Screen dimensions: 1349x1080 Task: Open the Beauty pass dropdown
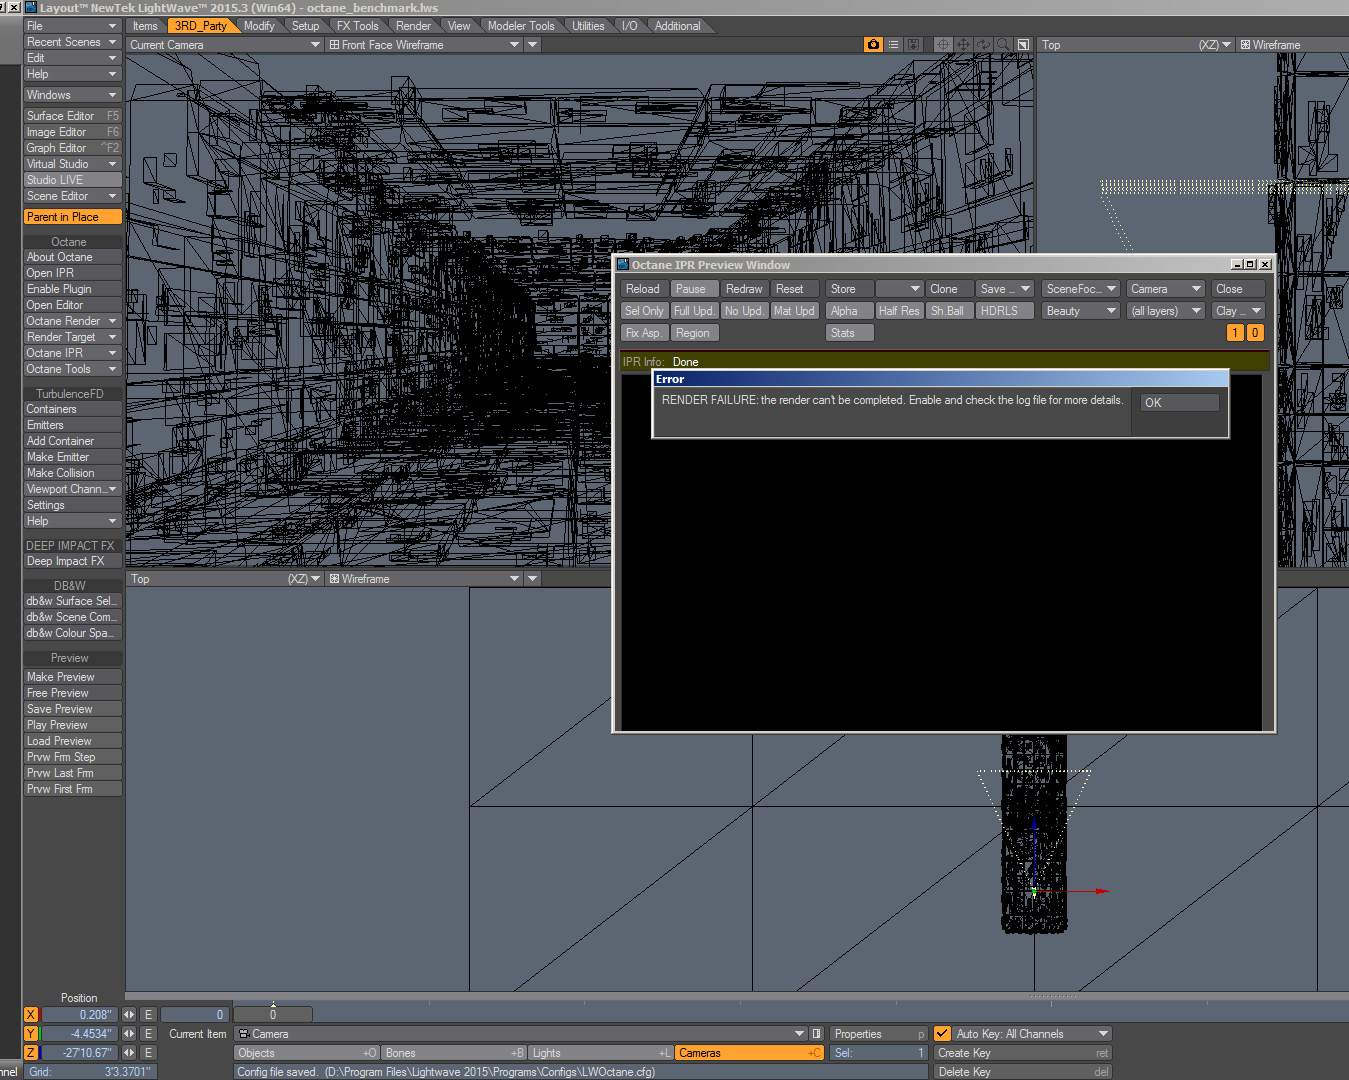pos(1080,311)
